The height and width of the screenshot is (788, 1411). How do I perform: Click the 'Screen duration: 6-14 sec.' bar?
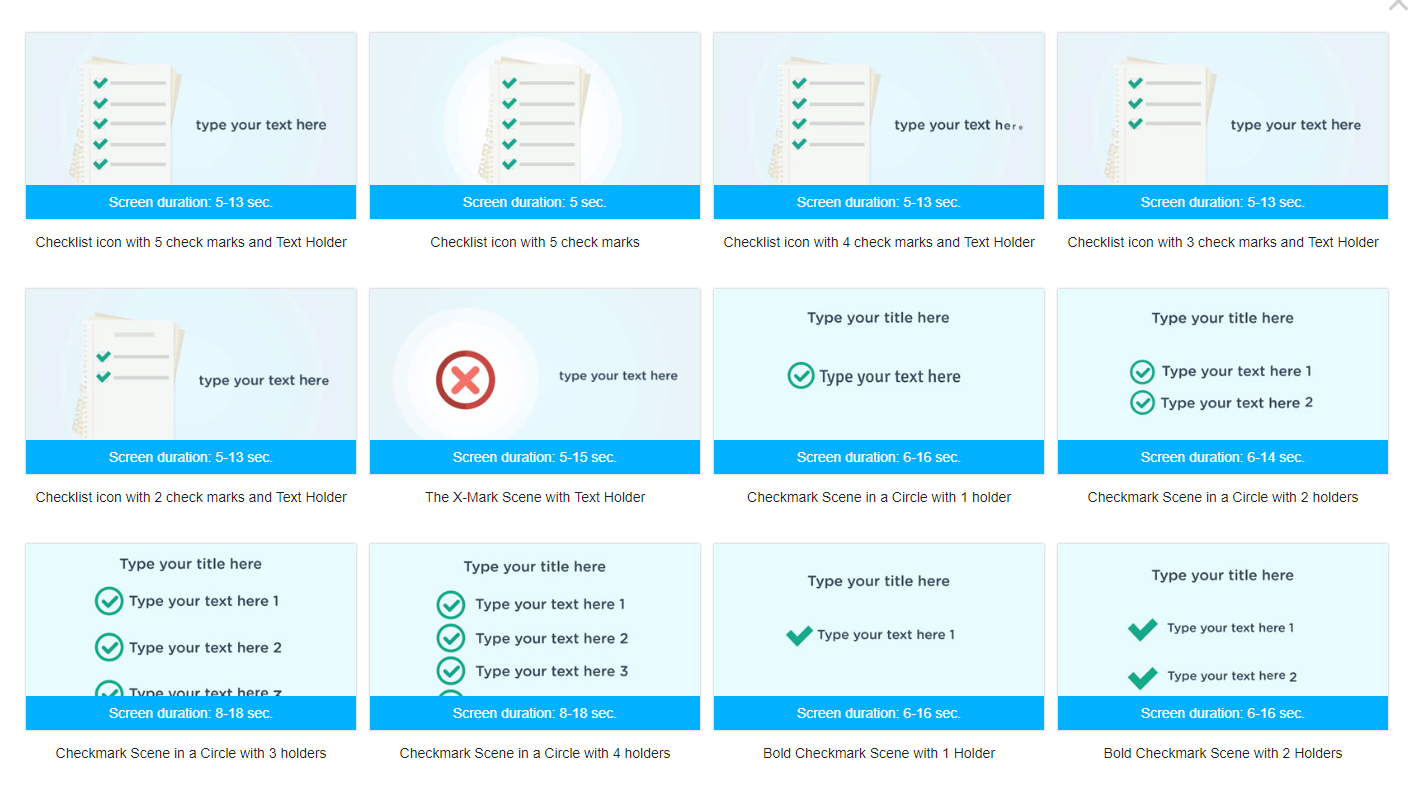pyautogui.click(x=1223, y=457)
